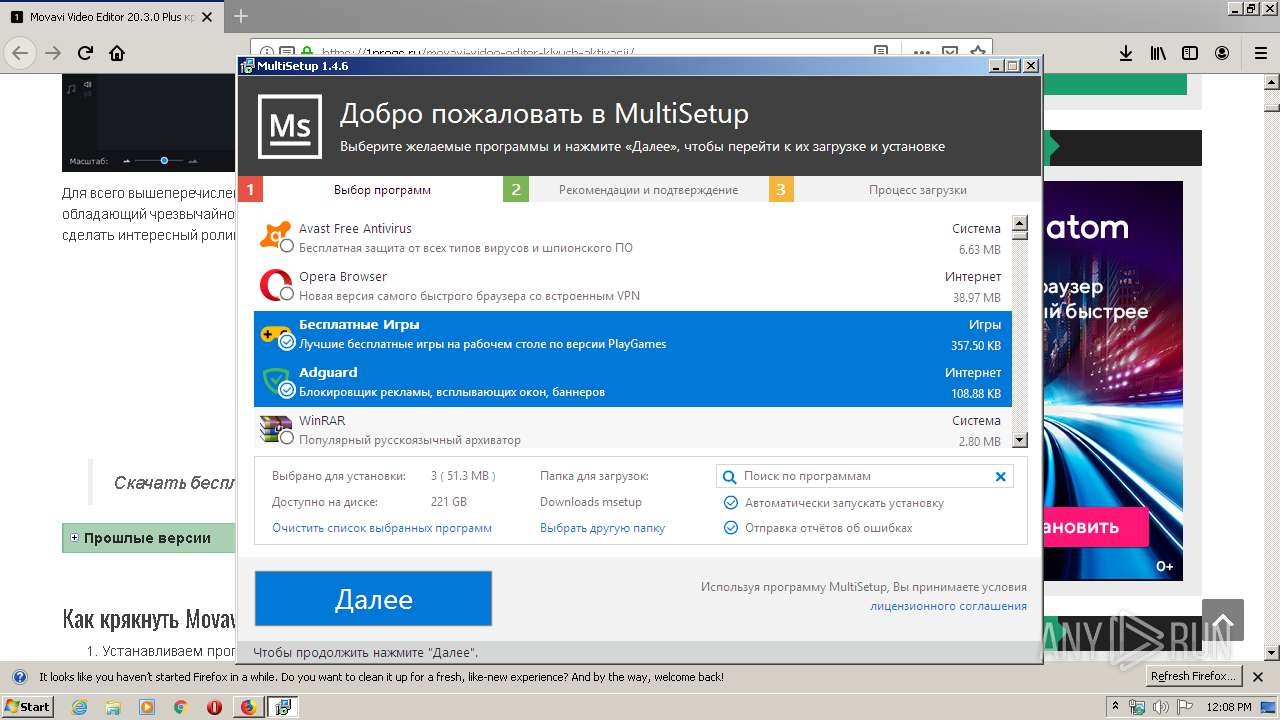Image resolution: width=1280 pixels, height=720 pixels.
Task: Click the scroll-to-top arrow on webpage
Action: [x=1223, y=620]
